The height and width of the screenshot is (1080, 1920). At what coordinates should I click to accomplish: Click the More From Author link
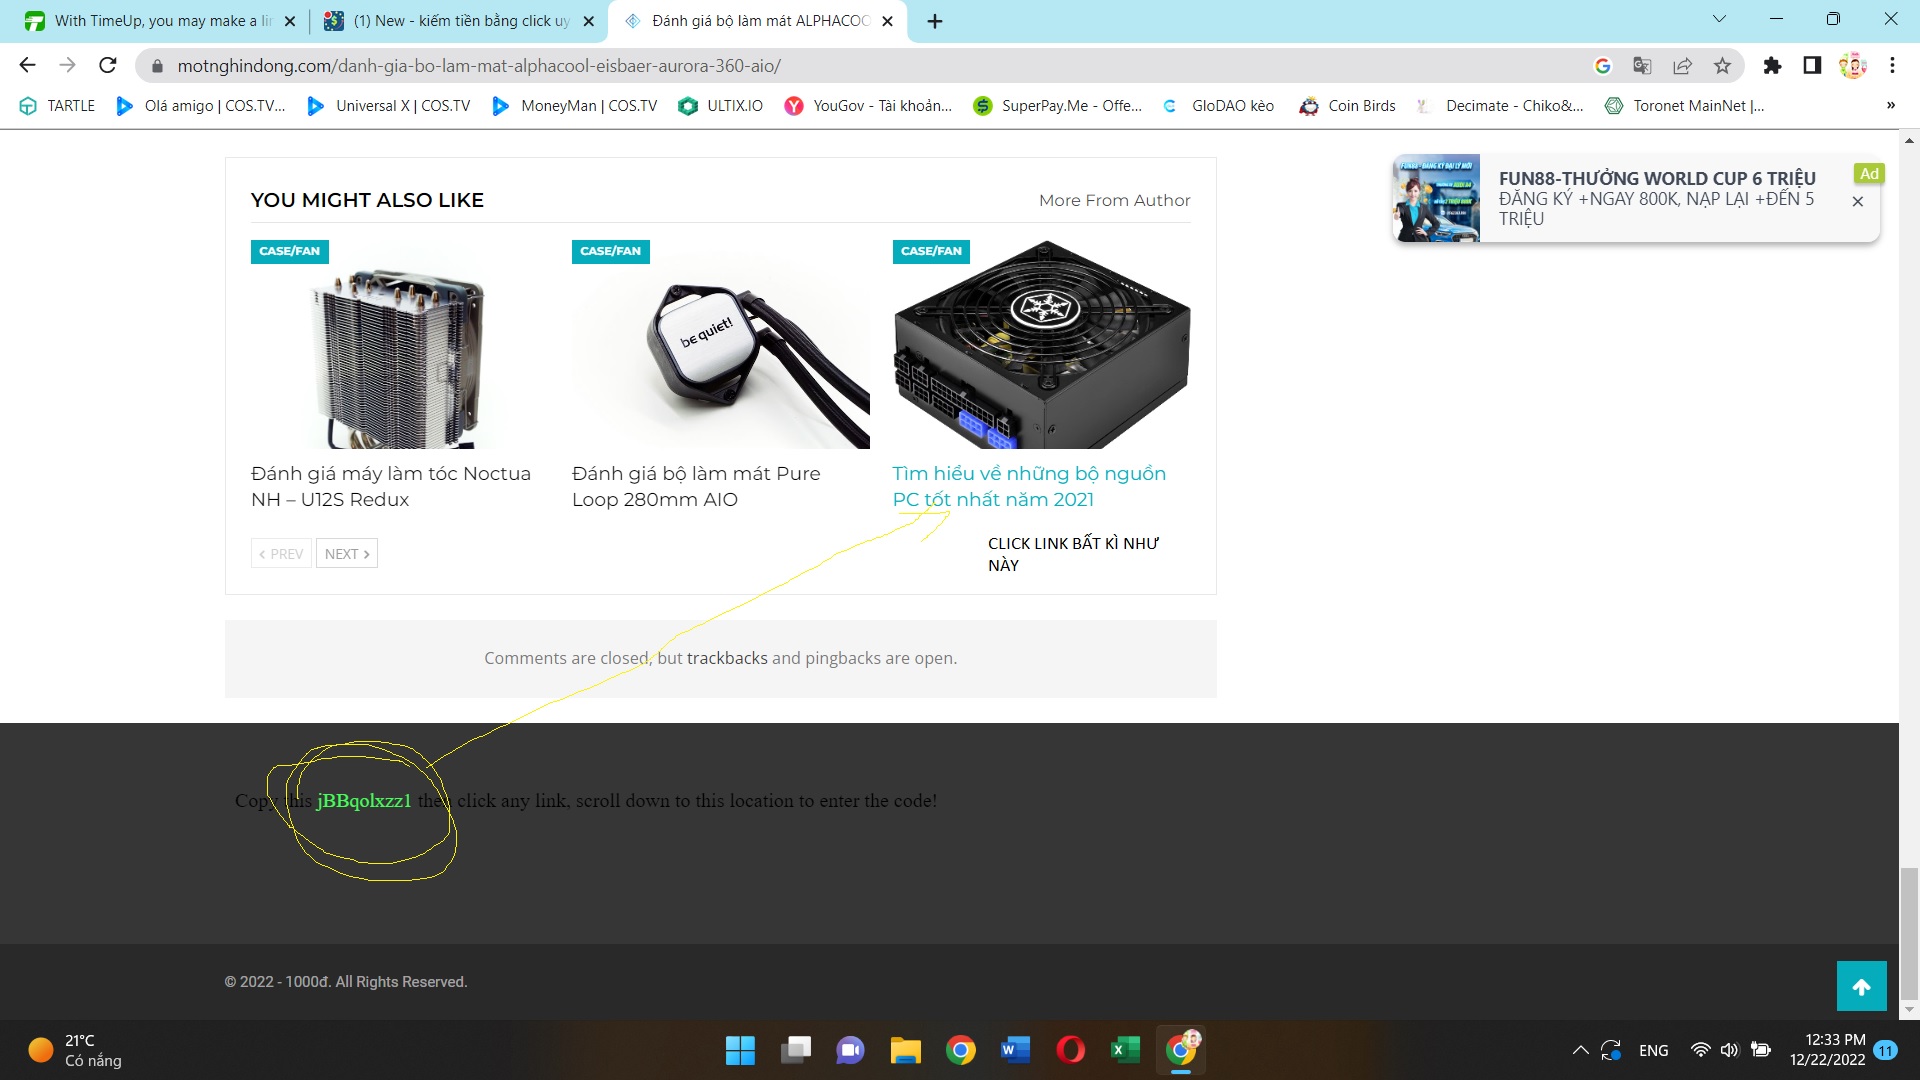1114,200
